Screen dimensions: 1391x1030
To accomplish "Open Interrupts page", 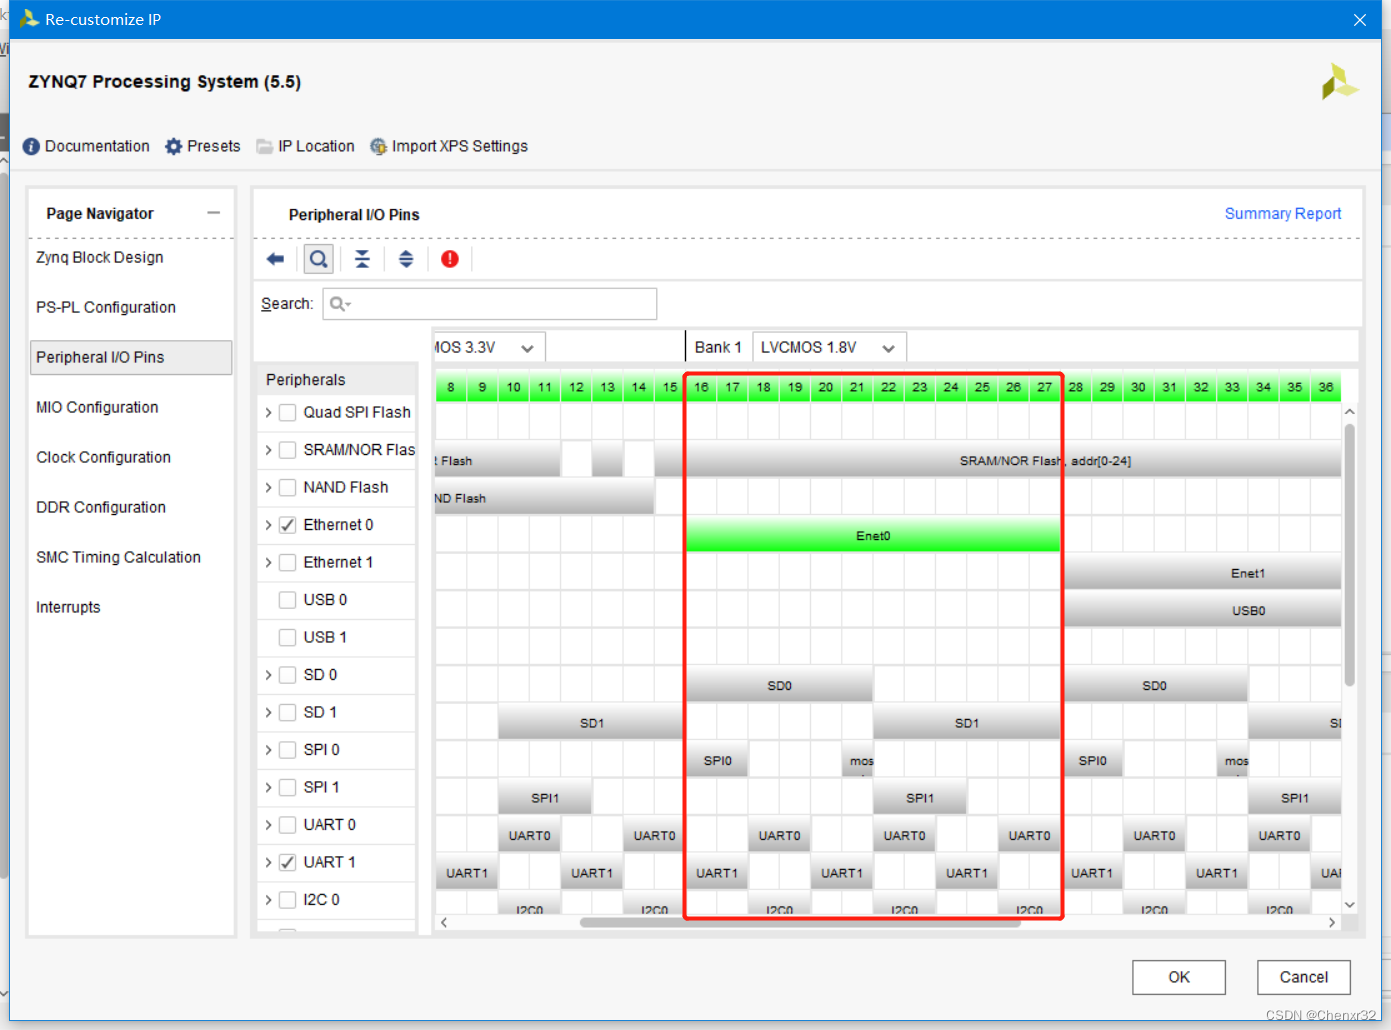I will [x=68, y=607].
